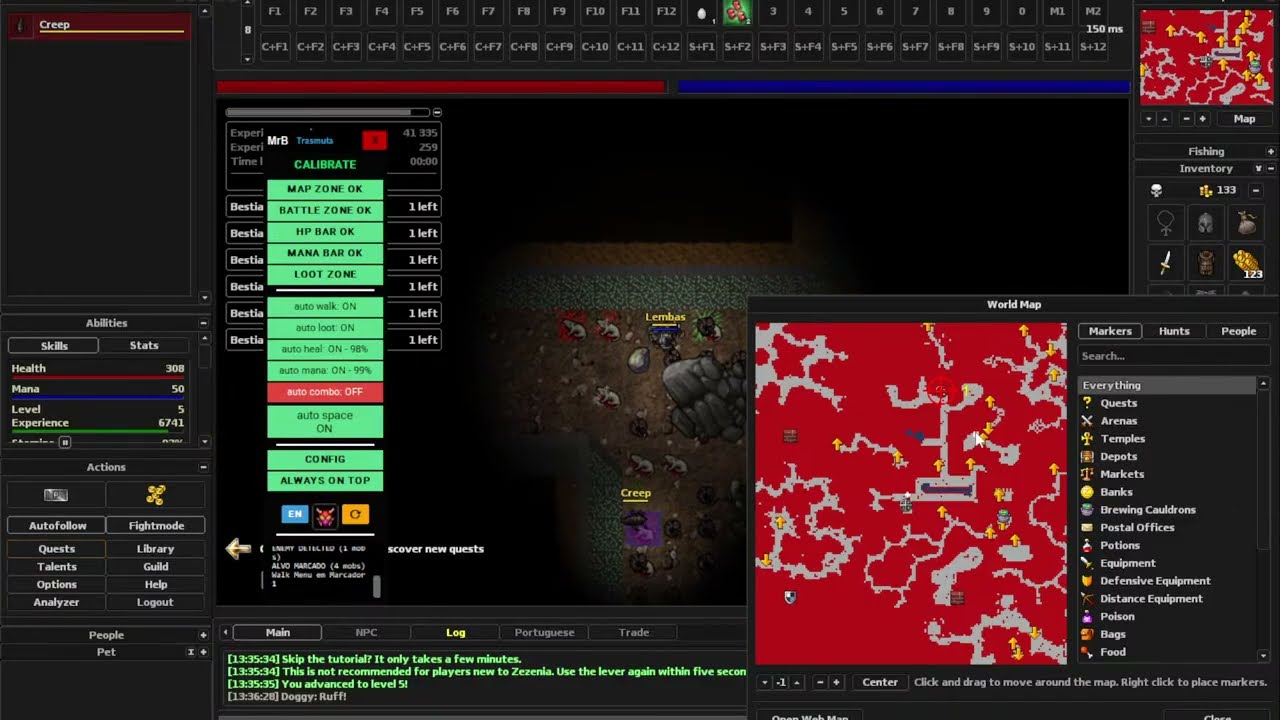Collapse the experience tracker panel above Bestiary list

(x=437, y=112)
